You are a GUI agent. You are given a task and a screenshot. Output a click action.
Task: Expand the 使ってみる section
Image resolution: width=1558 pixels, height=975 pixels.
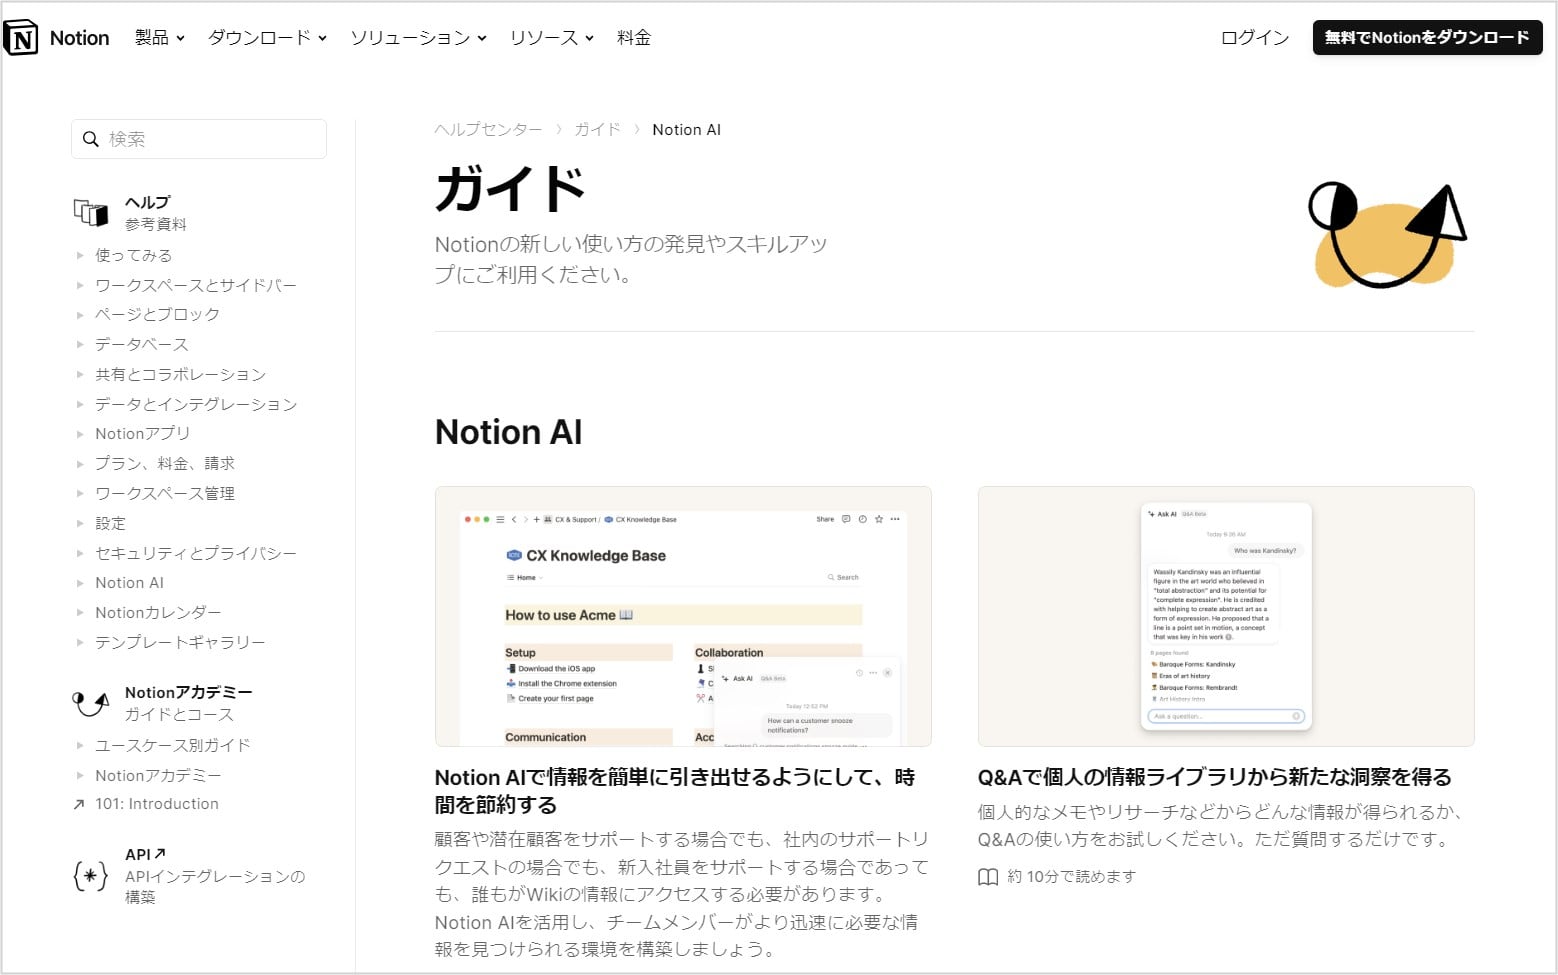click(x=80, y=255)
